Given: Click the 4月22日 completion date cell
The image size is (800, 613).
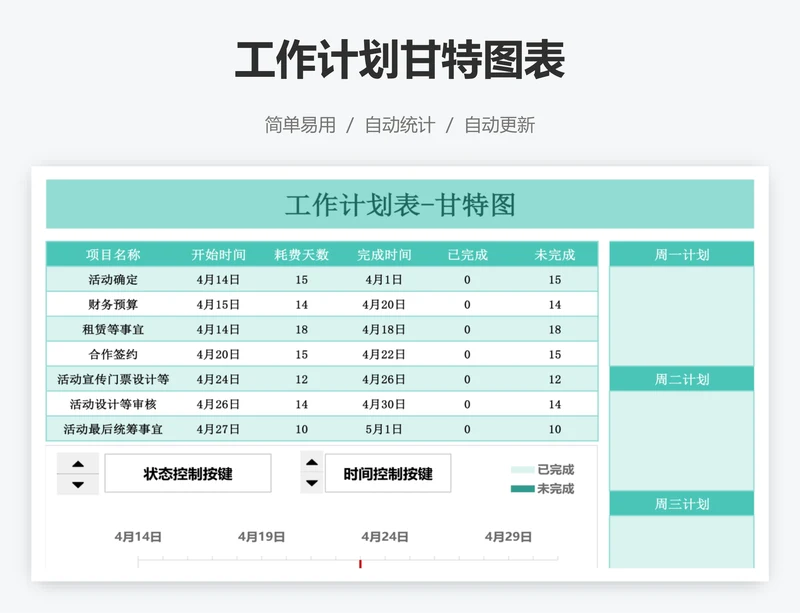Looking at the screenshot, I should (x=384, y=354).
